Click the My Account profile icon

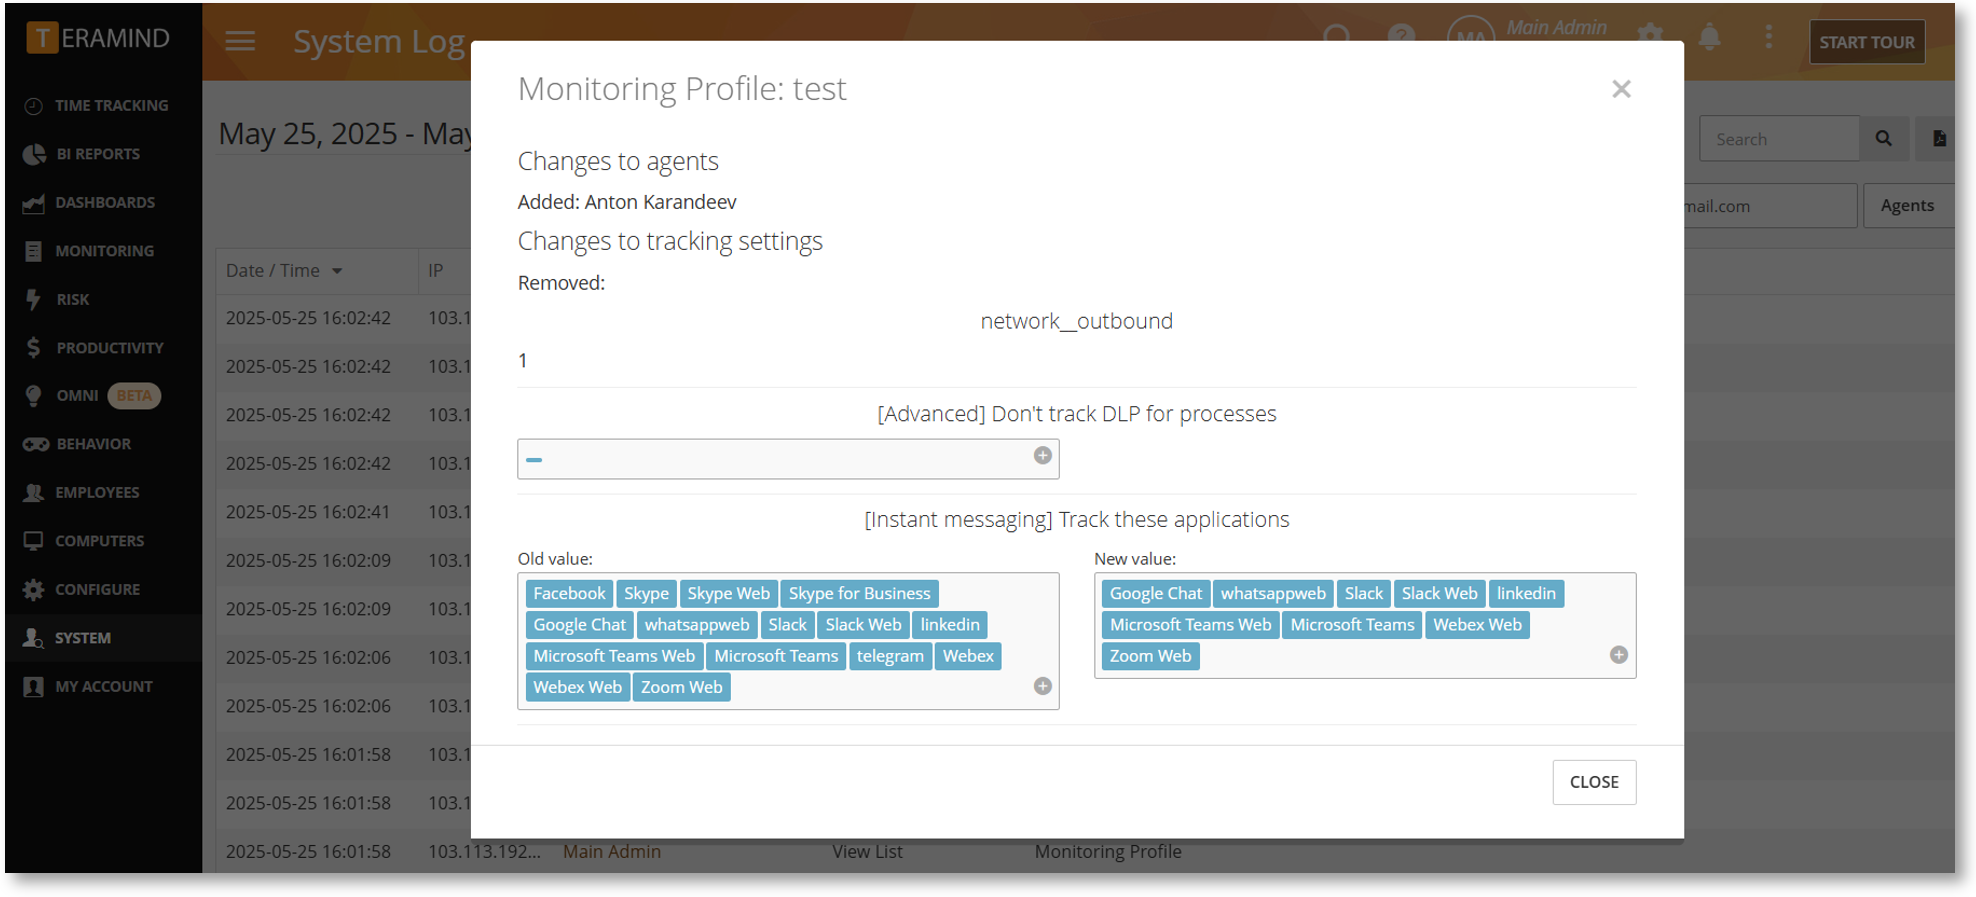click(x=33, y=686)
